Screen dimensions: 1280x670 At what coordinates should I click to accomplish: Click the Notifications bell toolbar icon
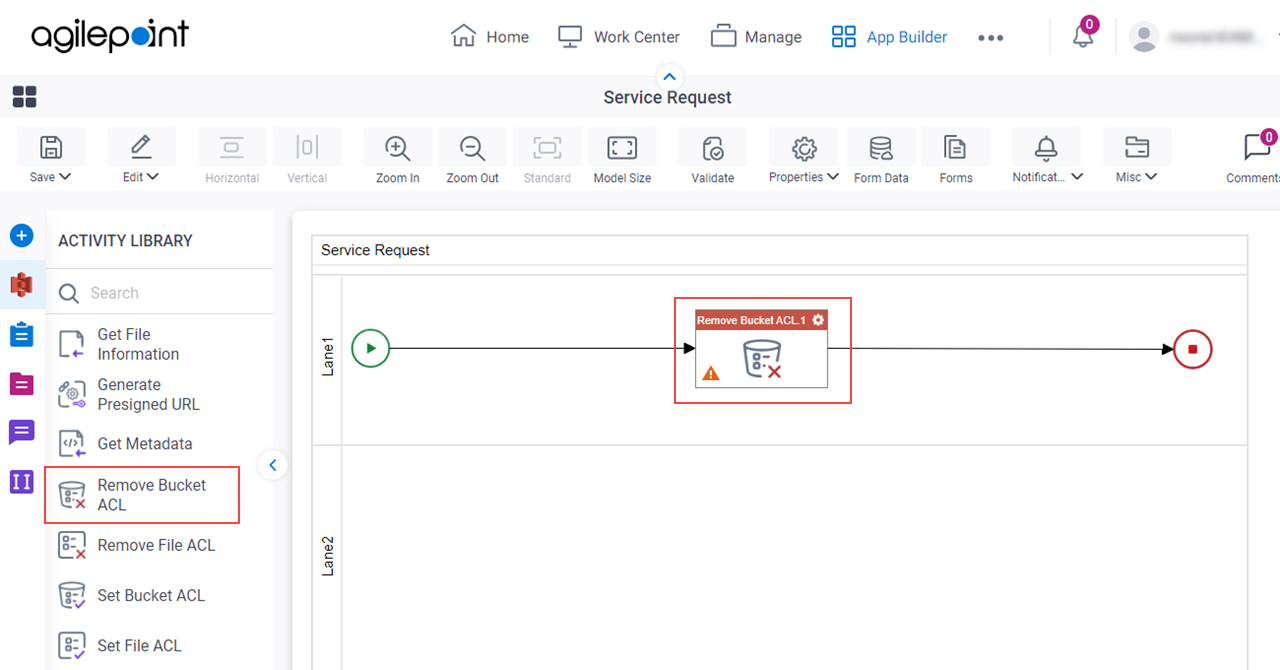[1046, 148]
